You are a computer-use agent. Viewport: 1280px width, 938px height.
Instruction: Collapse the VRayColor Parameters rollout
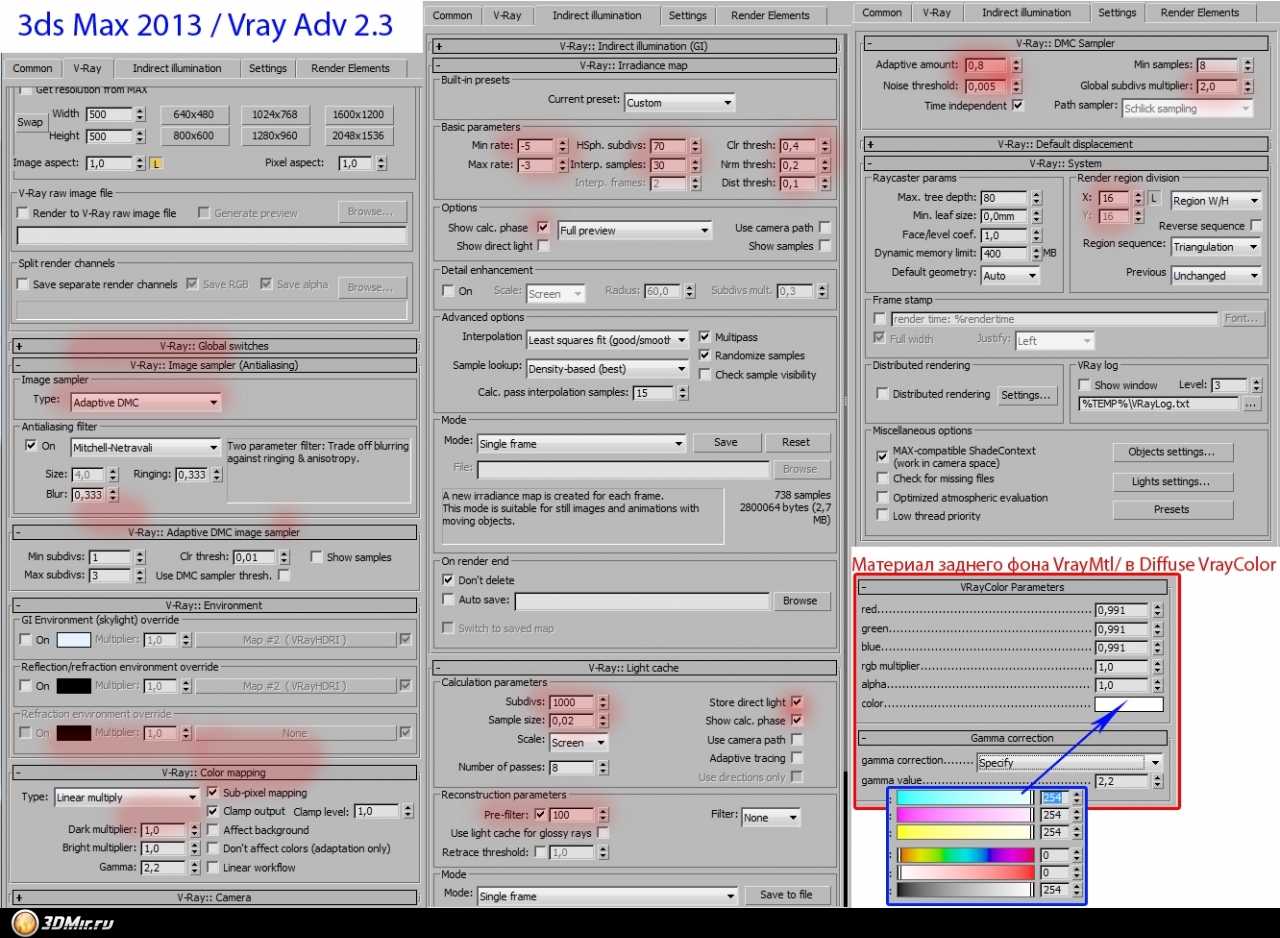pos(1013,587)
